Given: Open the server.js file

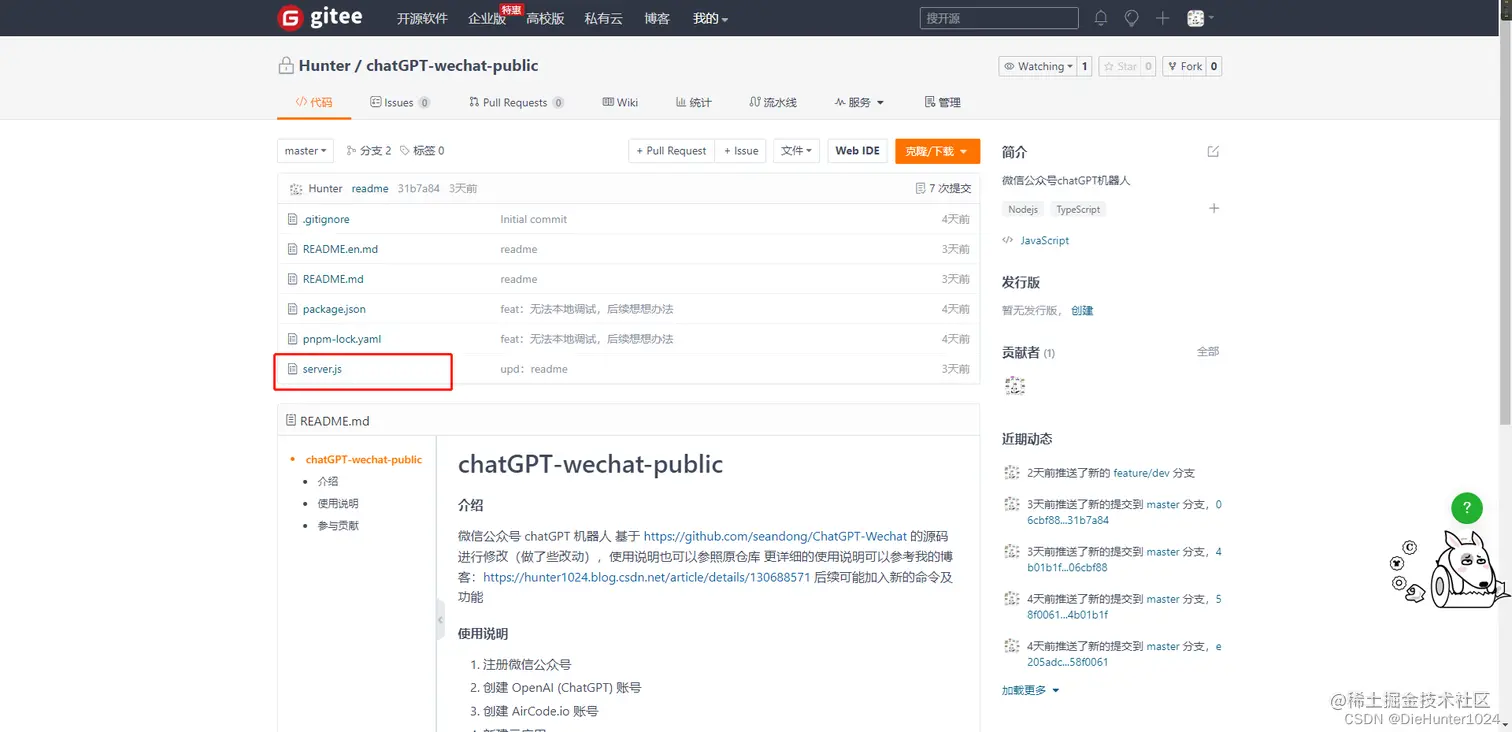Looking at the screenshot, I should click(x=322, y=369).
